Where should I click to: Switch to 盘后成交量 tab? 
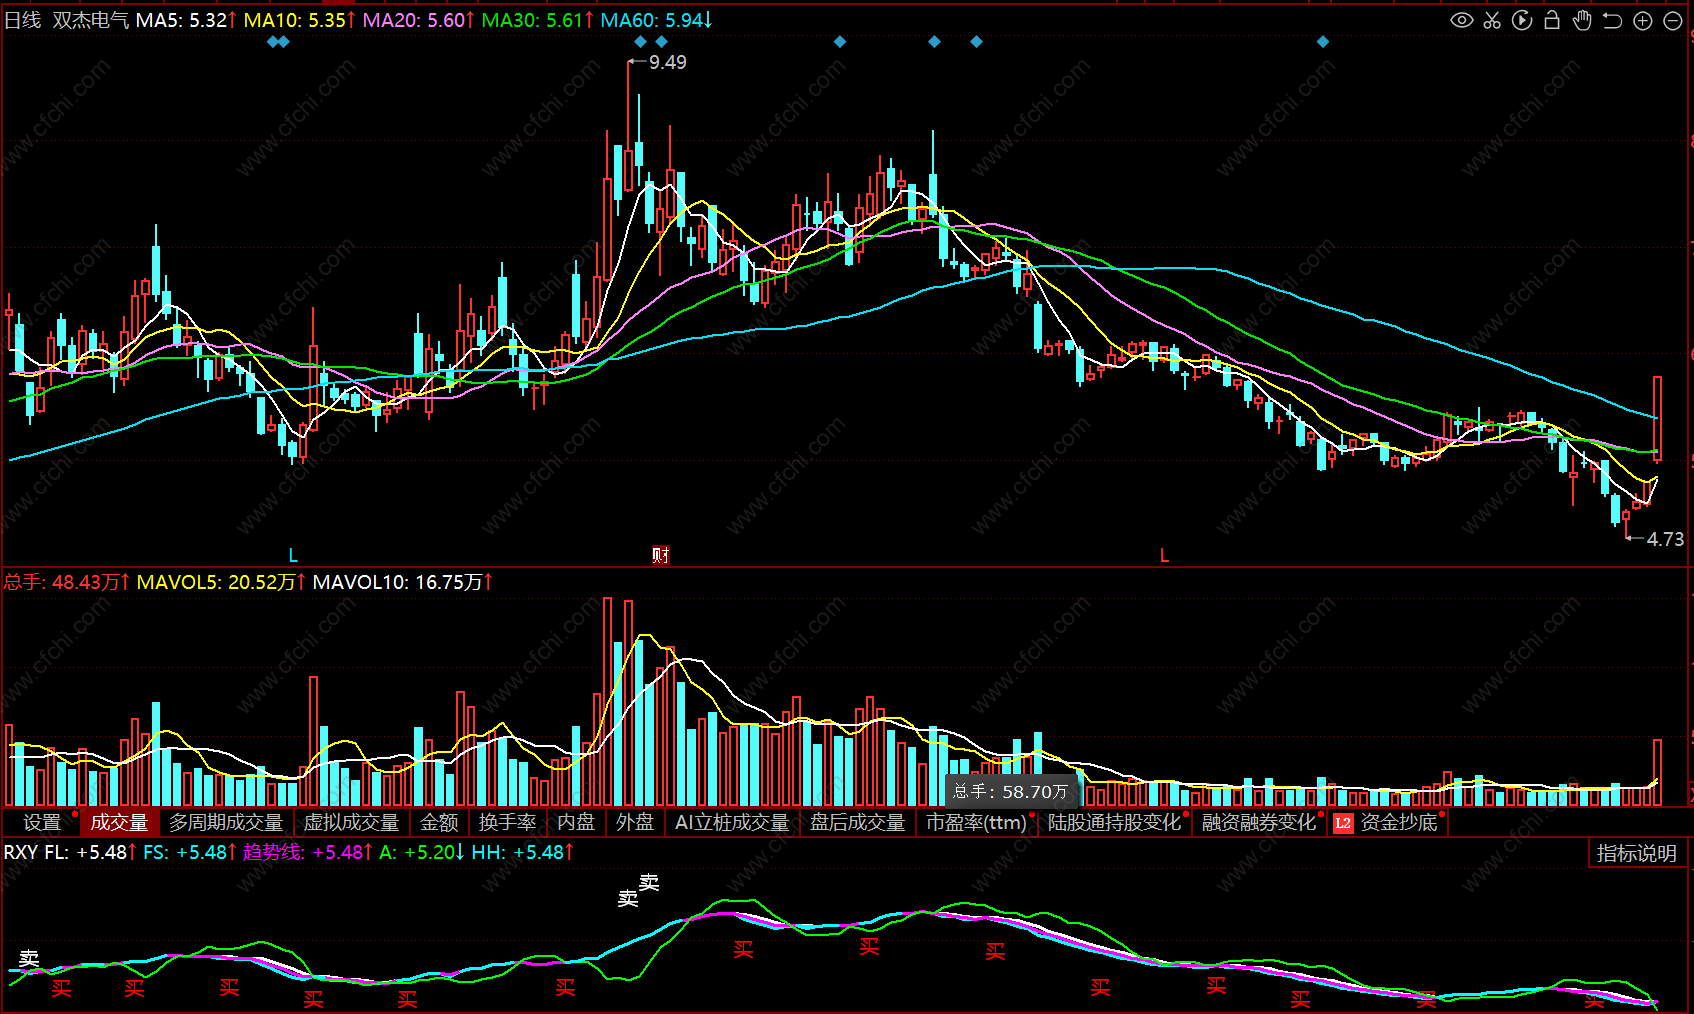pos(857,822)
